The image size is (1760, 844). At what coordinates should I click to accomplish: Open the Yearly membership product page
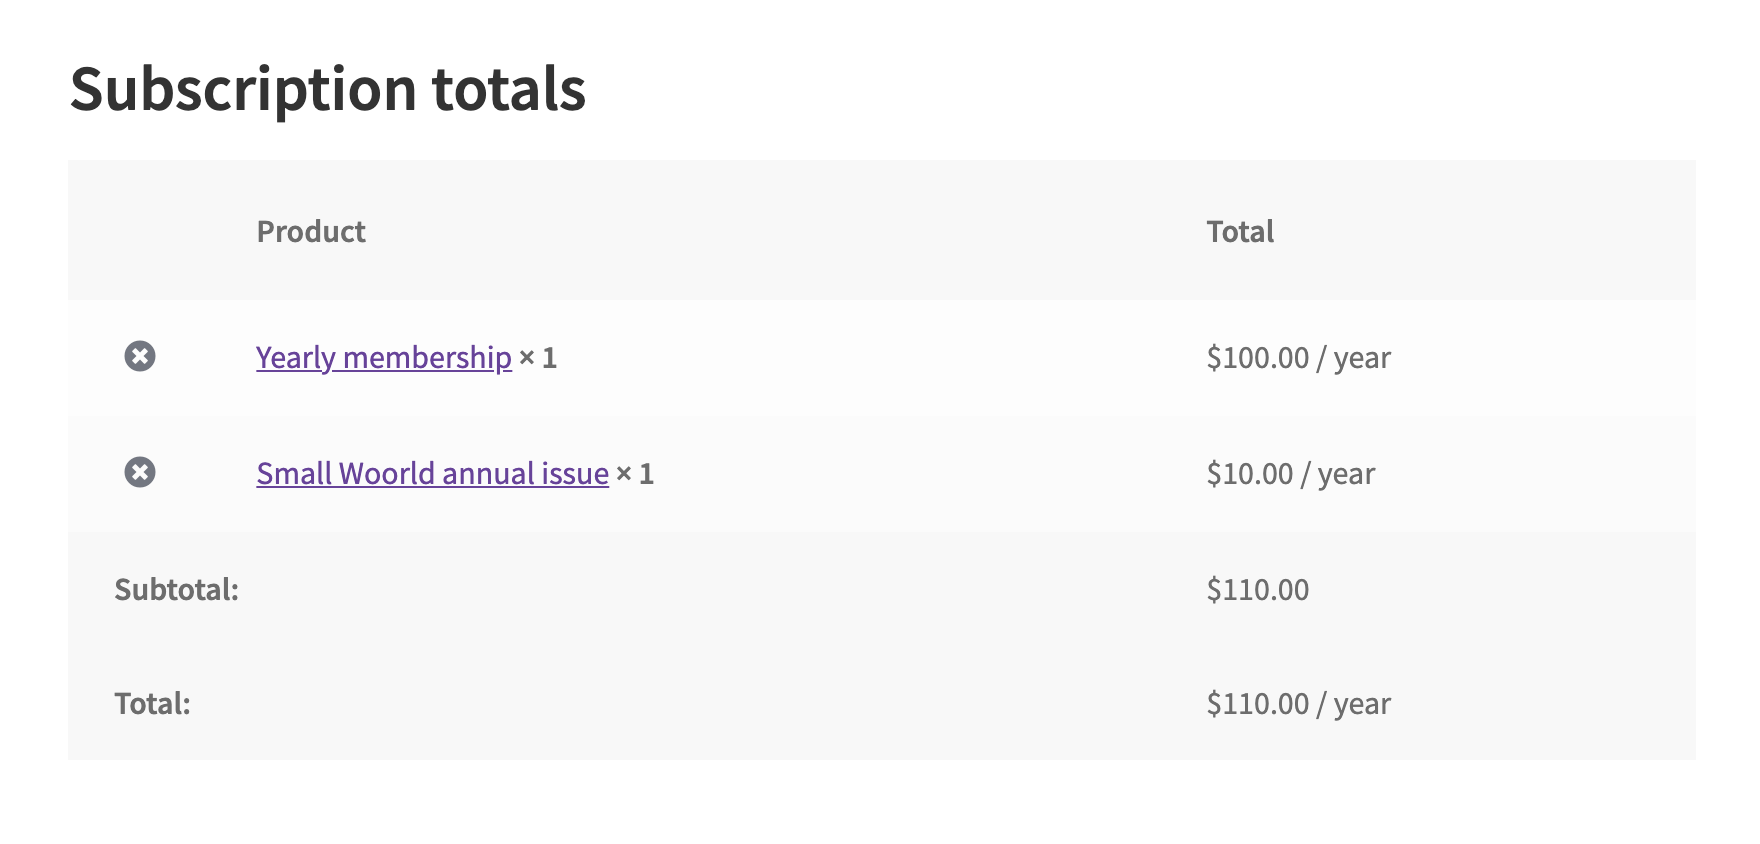[x=383, y=357]
